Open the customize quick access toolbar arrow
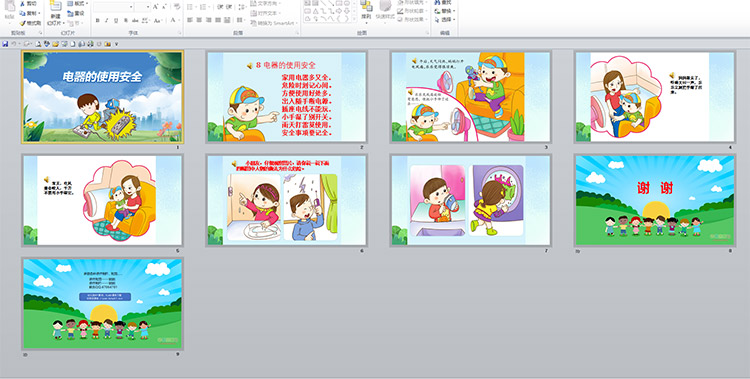 coord(116,44)
